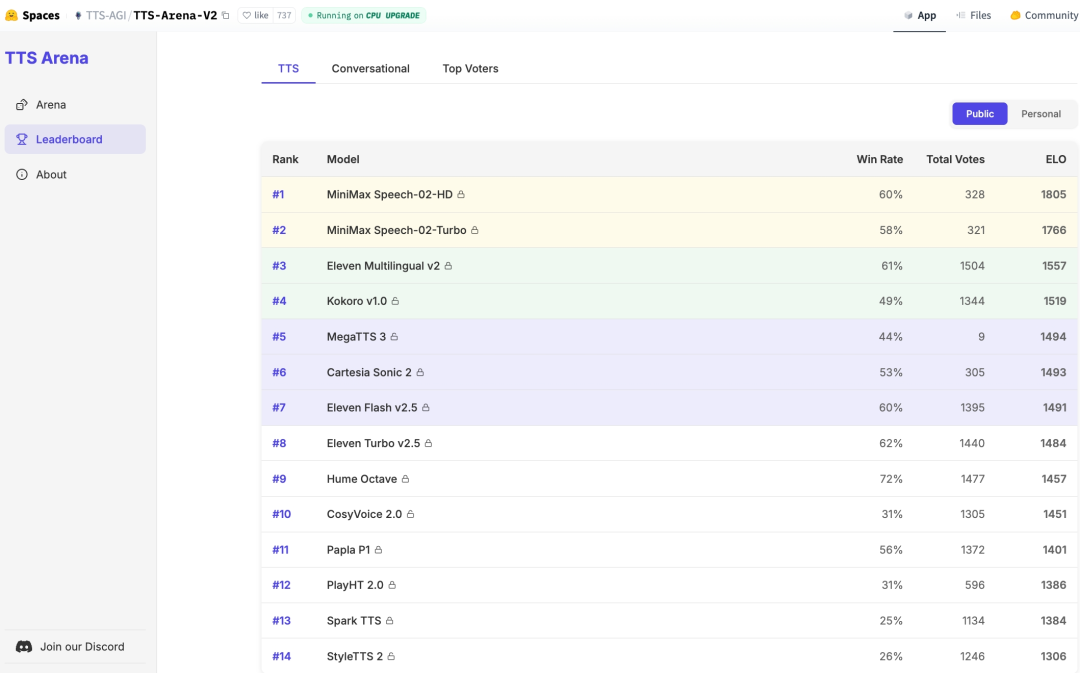This screenshot has height=673, width=1080.
Task: Click lock icon beside Cartesia Sonic 2
Action: coord(420,372)
